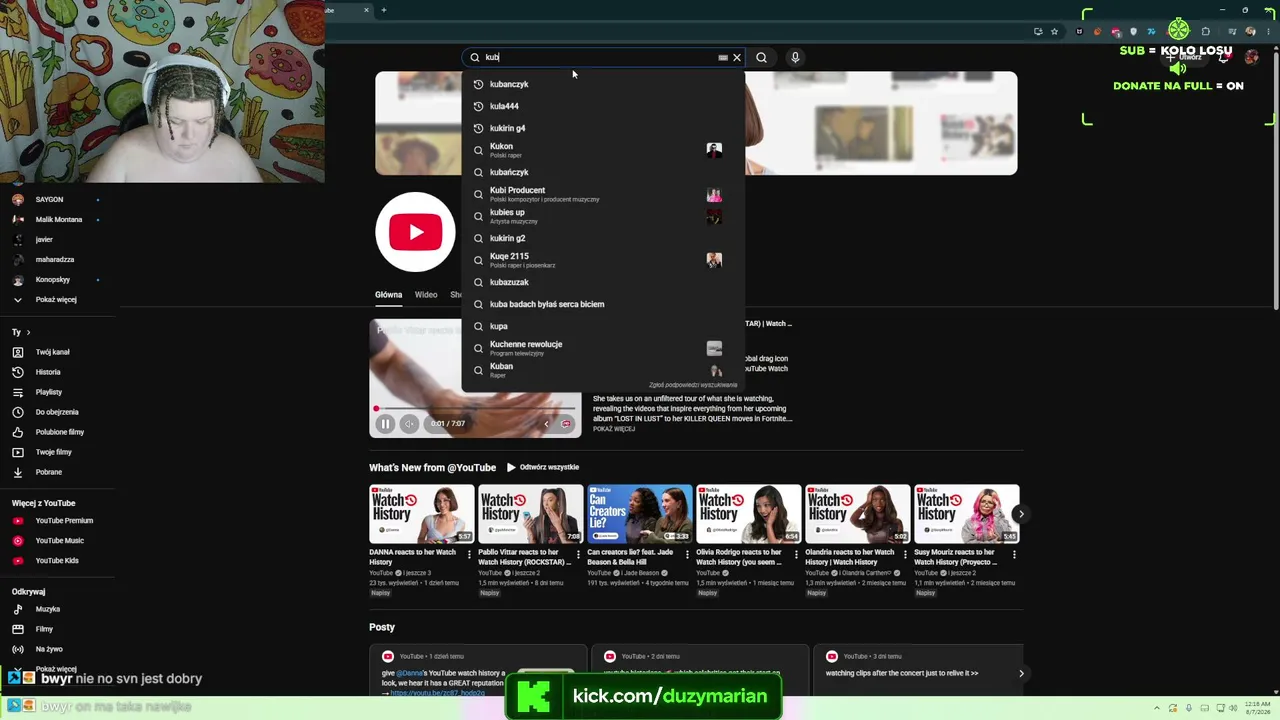Open 'DANNA reacts to her Watch History' thumbnail
Image resolution: width=1280 pixels, height=720 pixels.
(x=422, y=514)
